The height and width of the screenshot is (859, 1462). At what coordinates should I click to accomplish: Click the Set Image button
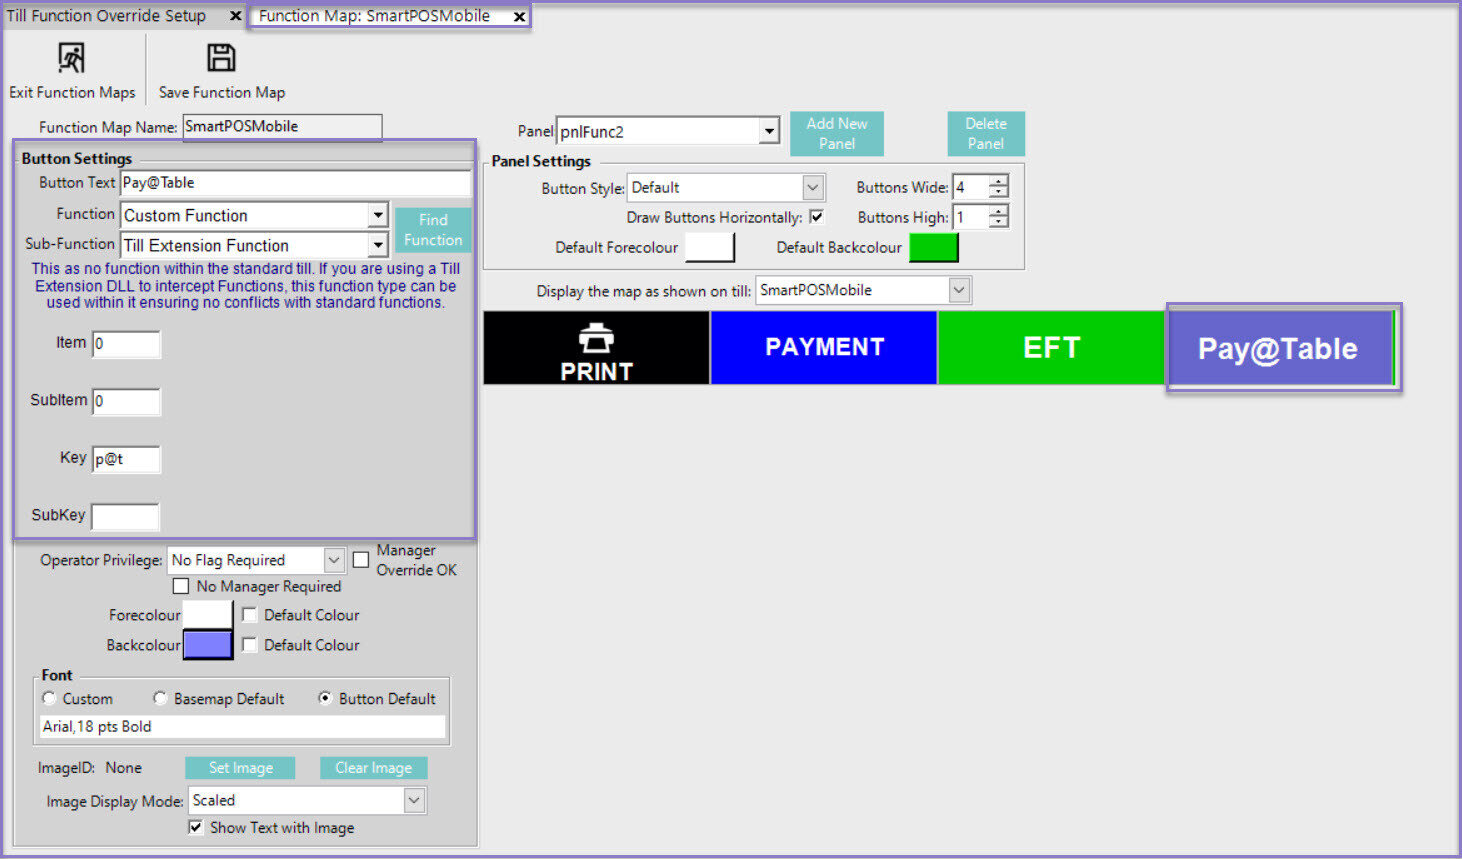(240, 768)
